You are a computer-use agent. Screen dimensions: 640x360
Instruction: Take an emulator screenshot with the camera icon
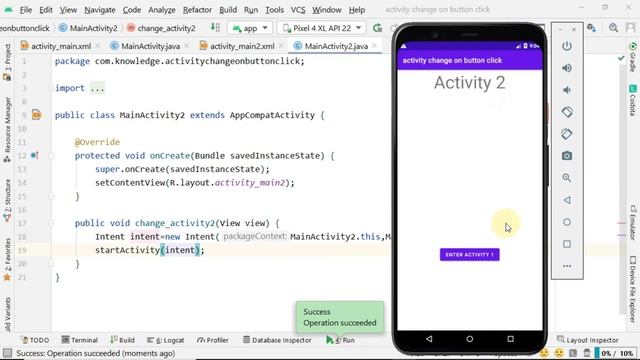[x=567, y=156]
